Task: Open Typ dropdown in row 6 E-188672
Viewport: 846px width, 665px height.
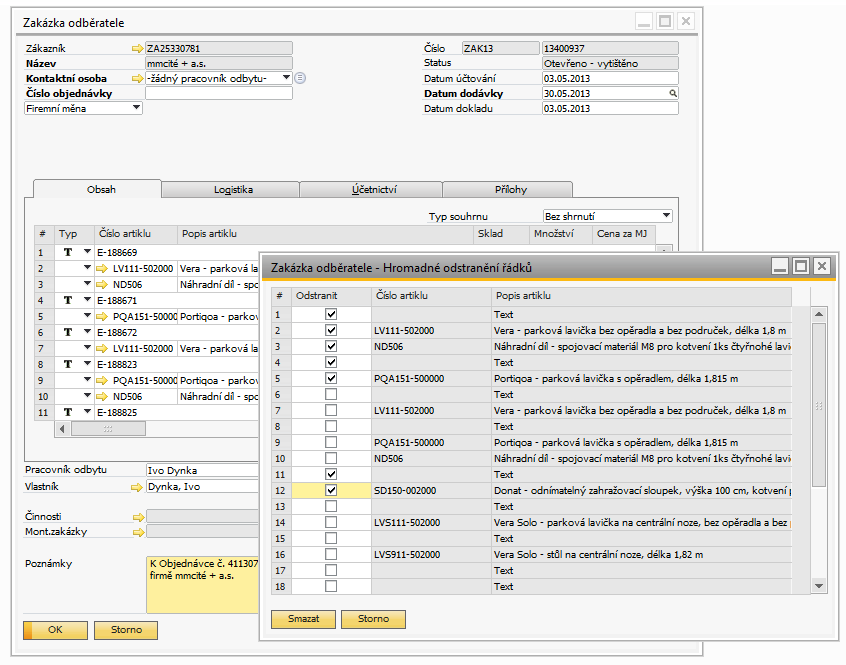Action: point(87,332)
